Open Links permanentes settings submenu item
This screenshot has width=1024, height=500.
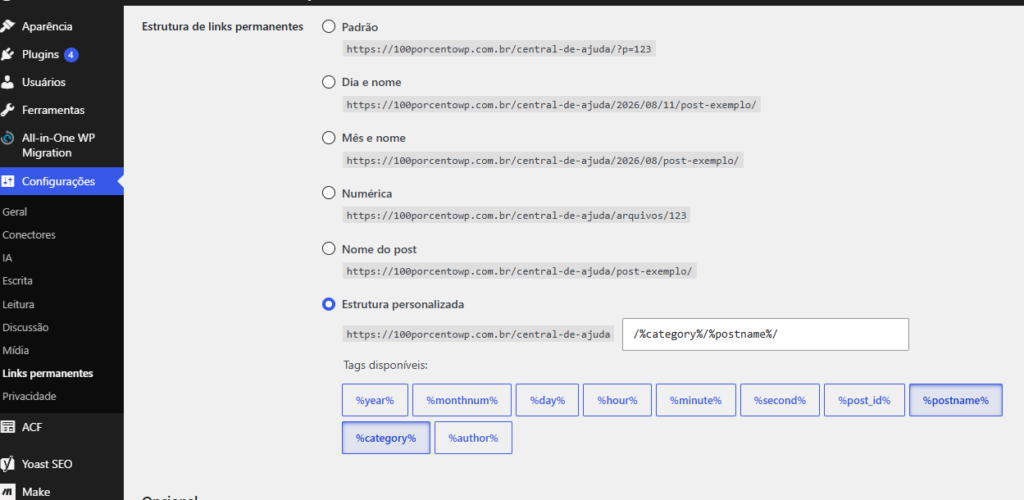click(x=48, y=373)
